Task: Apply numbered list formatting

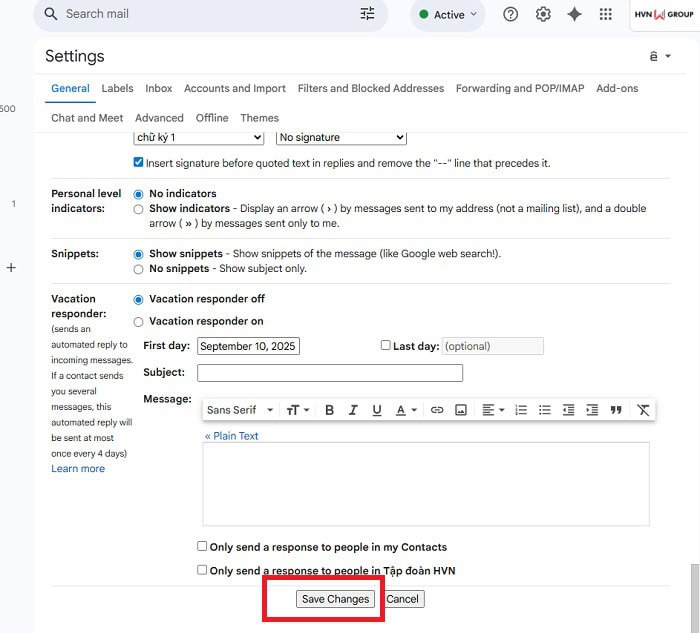Action: [521, 410]
